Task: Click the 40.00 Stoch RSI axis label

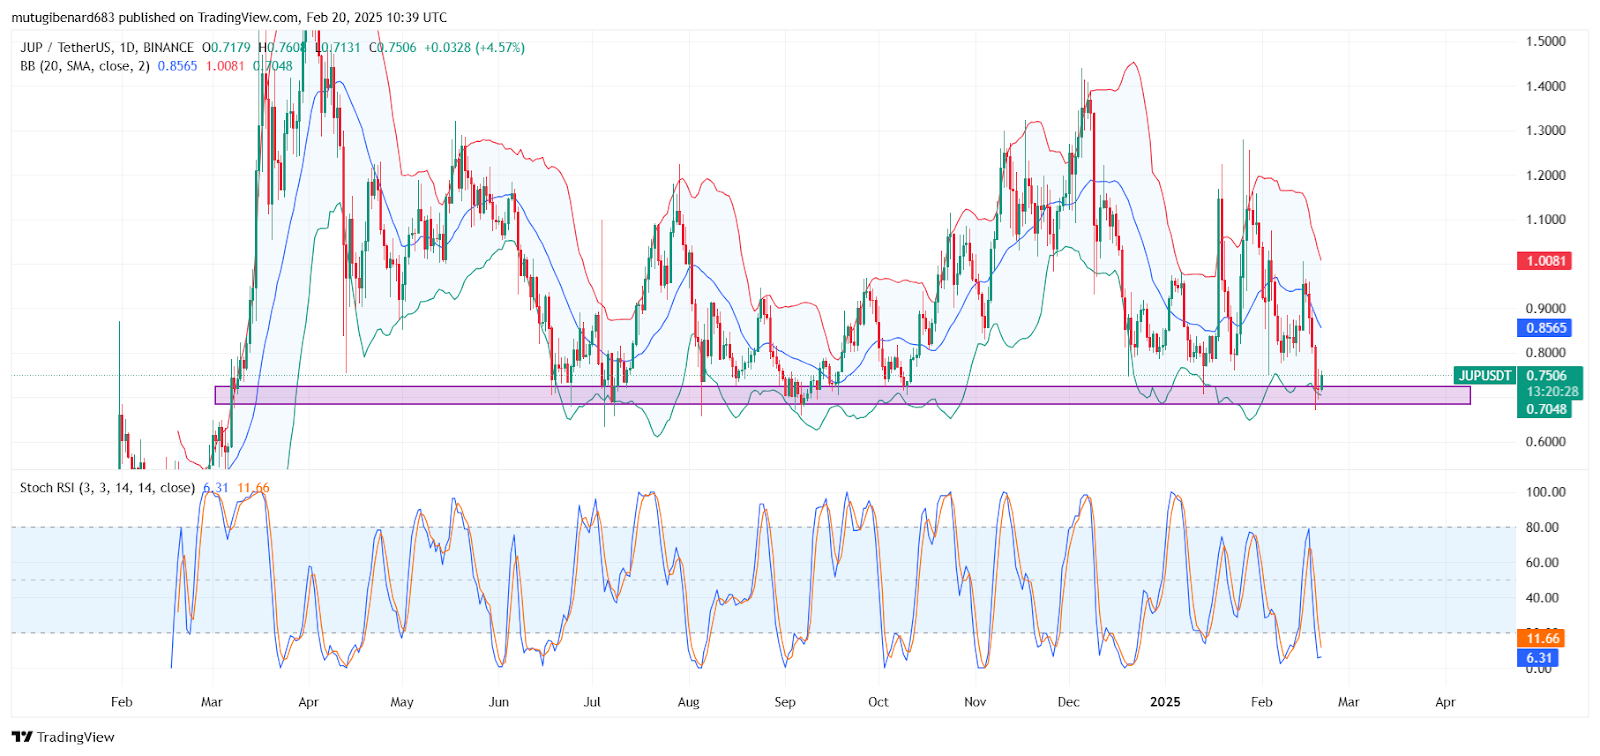Action: (1542, 598)
